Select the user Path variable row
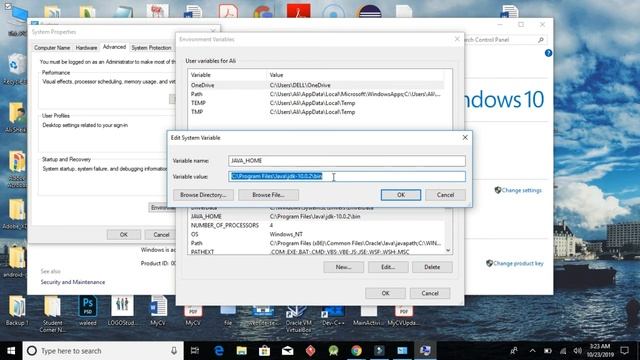 [x=317, y=94]
